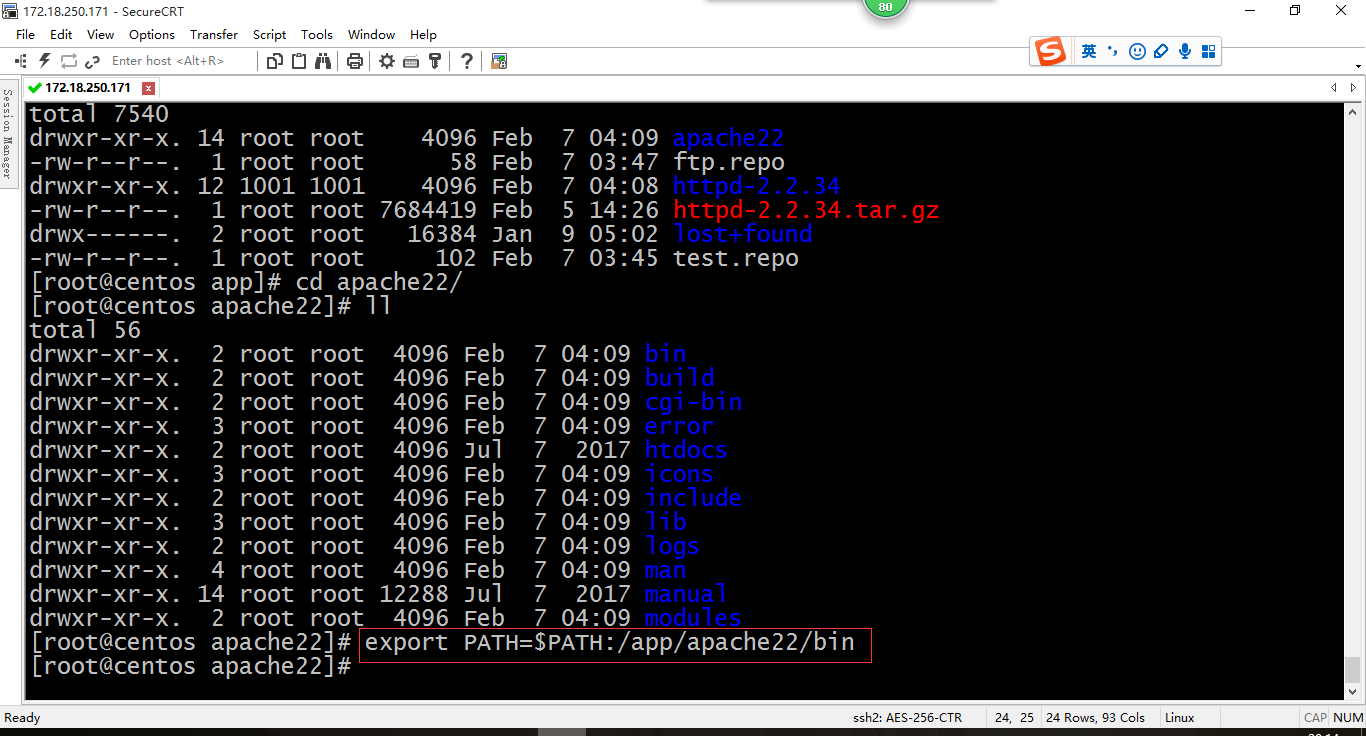Open Find with the binoculars icon
This screenshot has height=736, width=1366.
323,61
